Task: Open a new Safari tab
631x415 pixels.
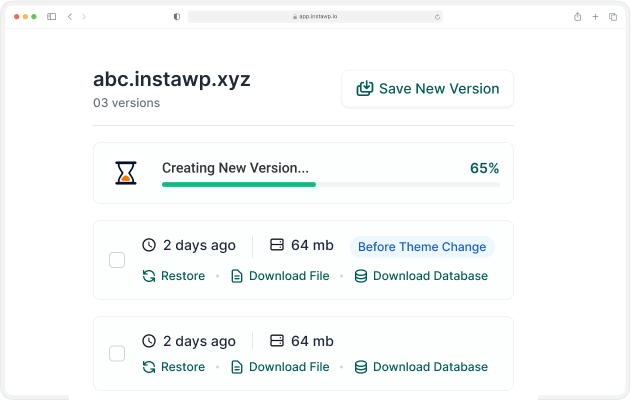Action: 596,17
